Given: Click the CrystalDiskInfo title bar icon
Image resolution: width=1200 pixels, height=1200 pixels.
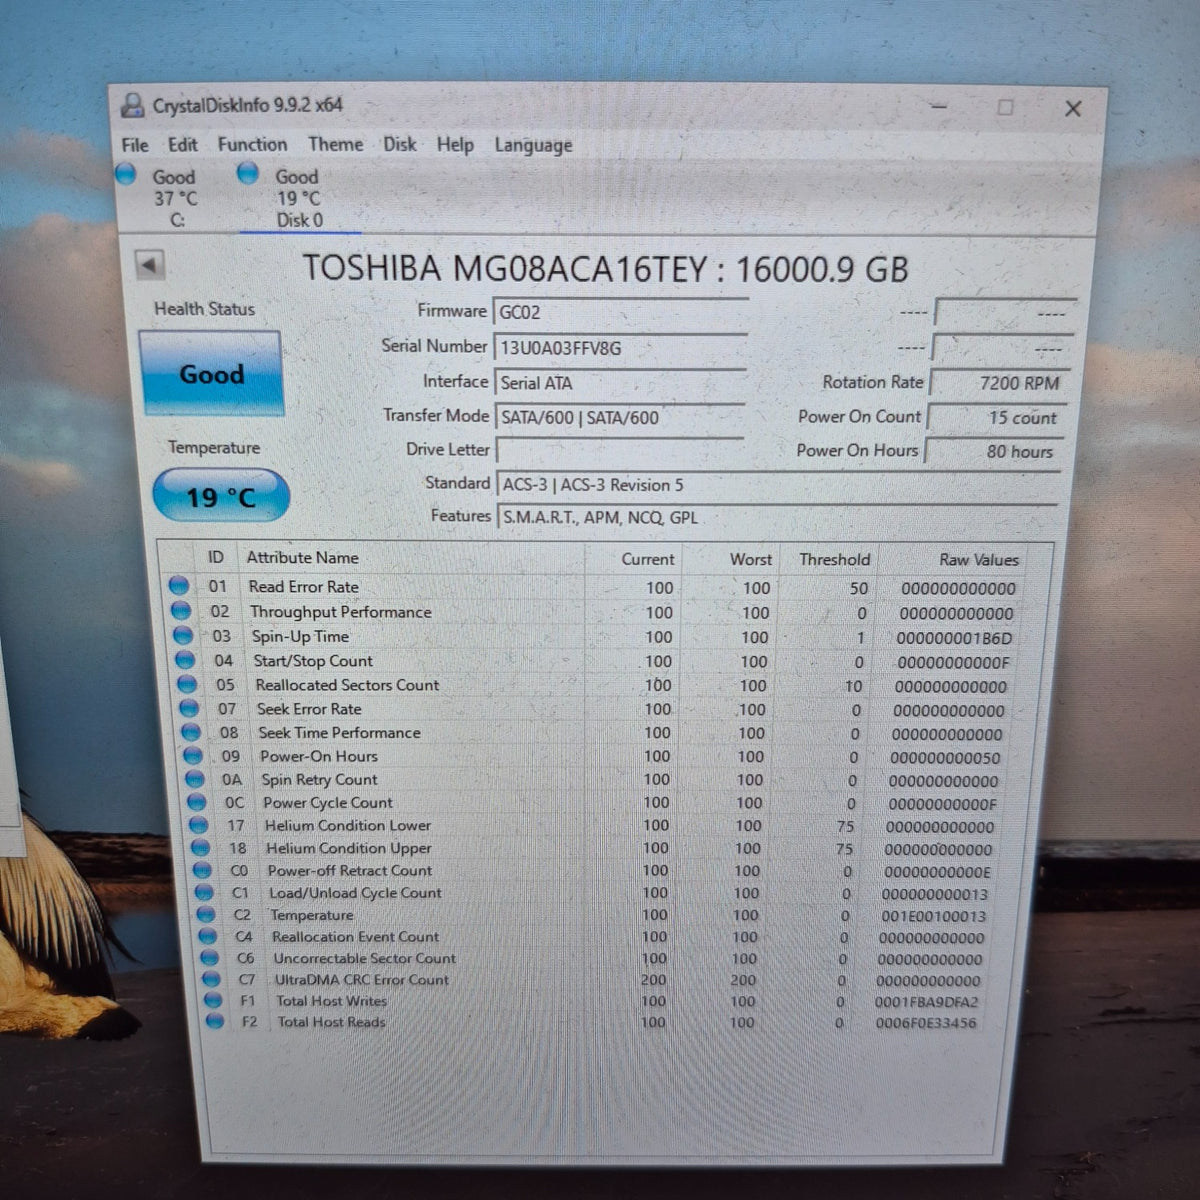Looking at the screenshot, I should 132,105.
